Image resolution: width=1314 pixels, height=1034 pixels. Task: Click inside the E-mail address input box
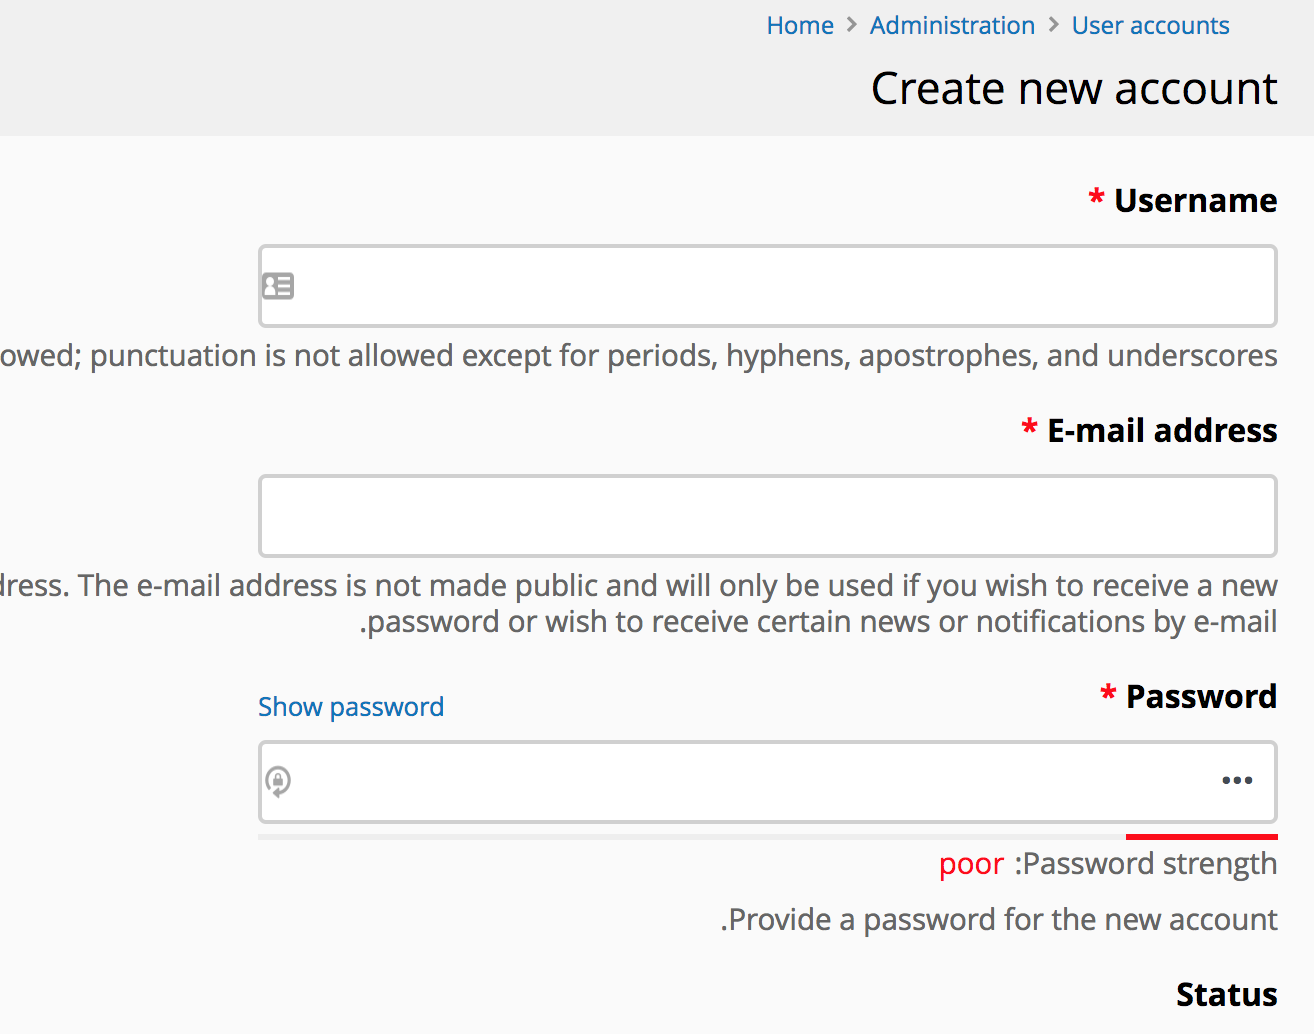767,516
